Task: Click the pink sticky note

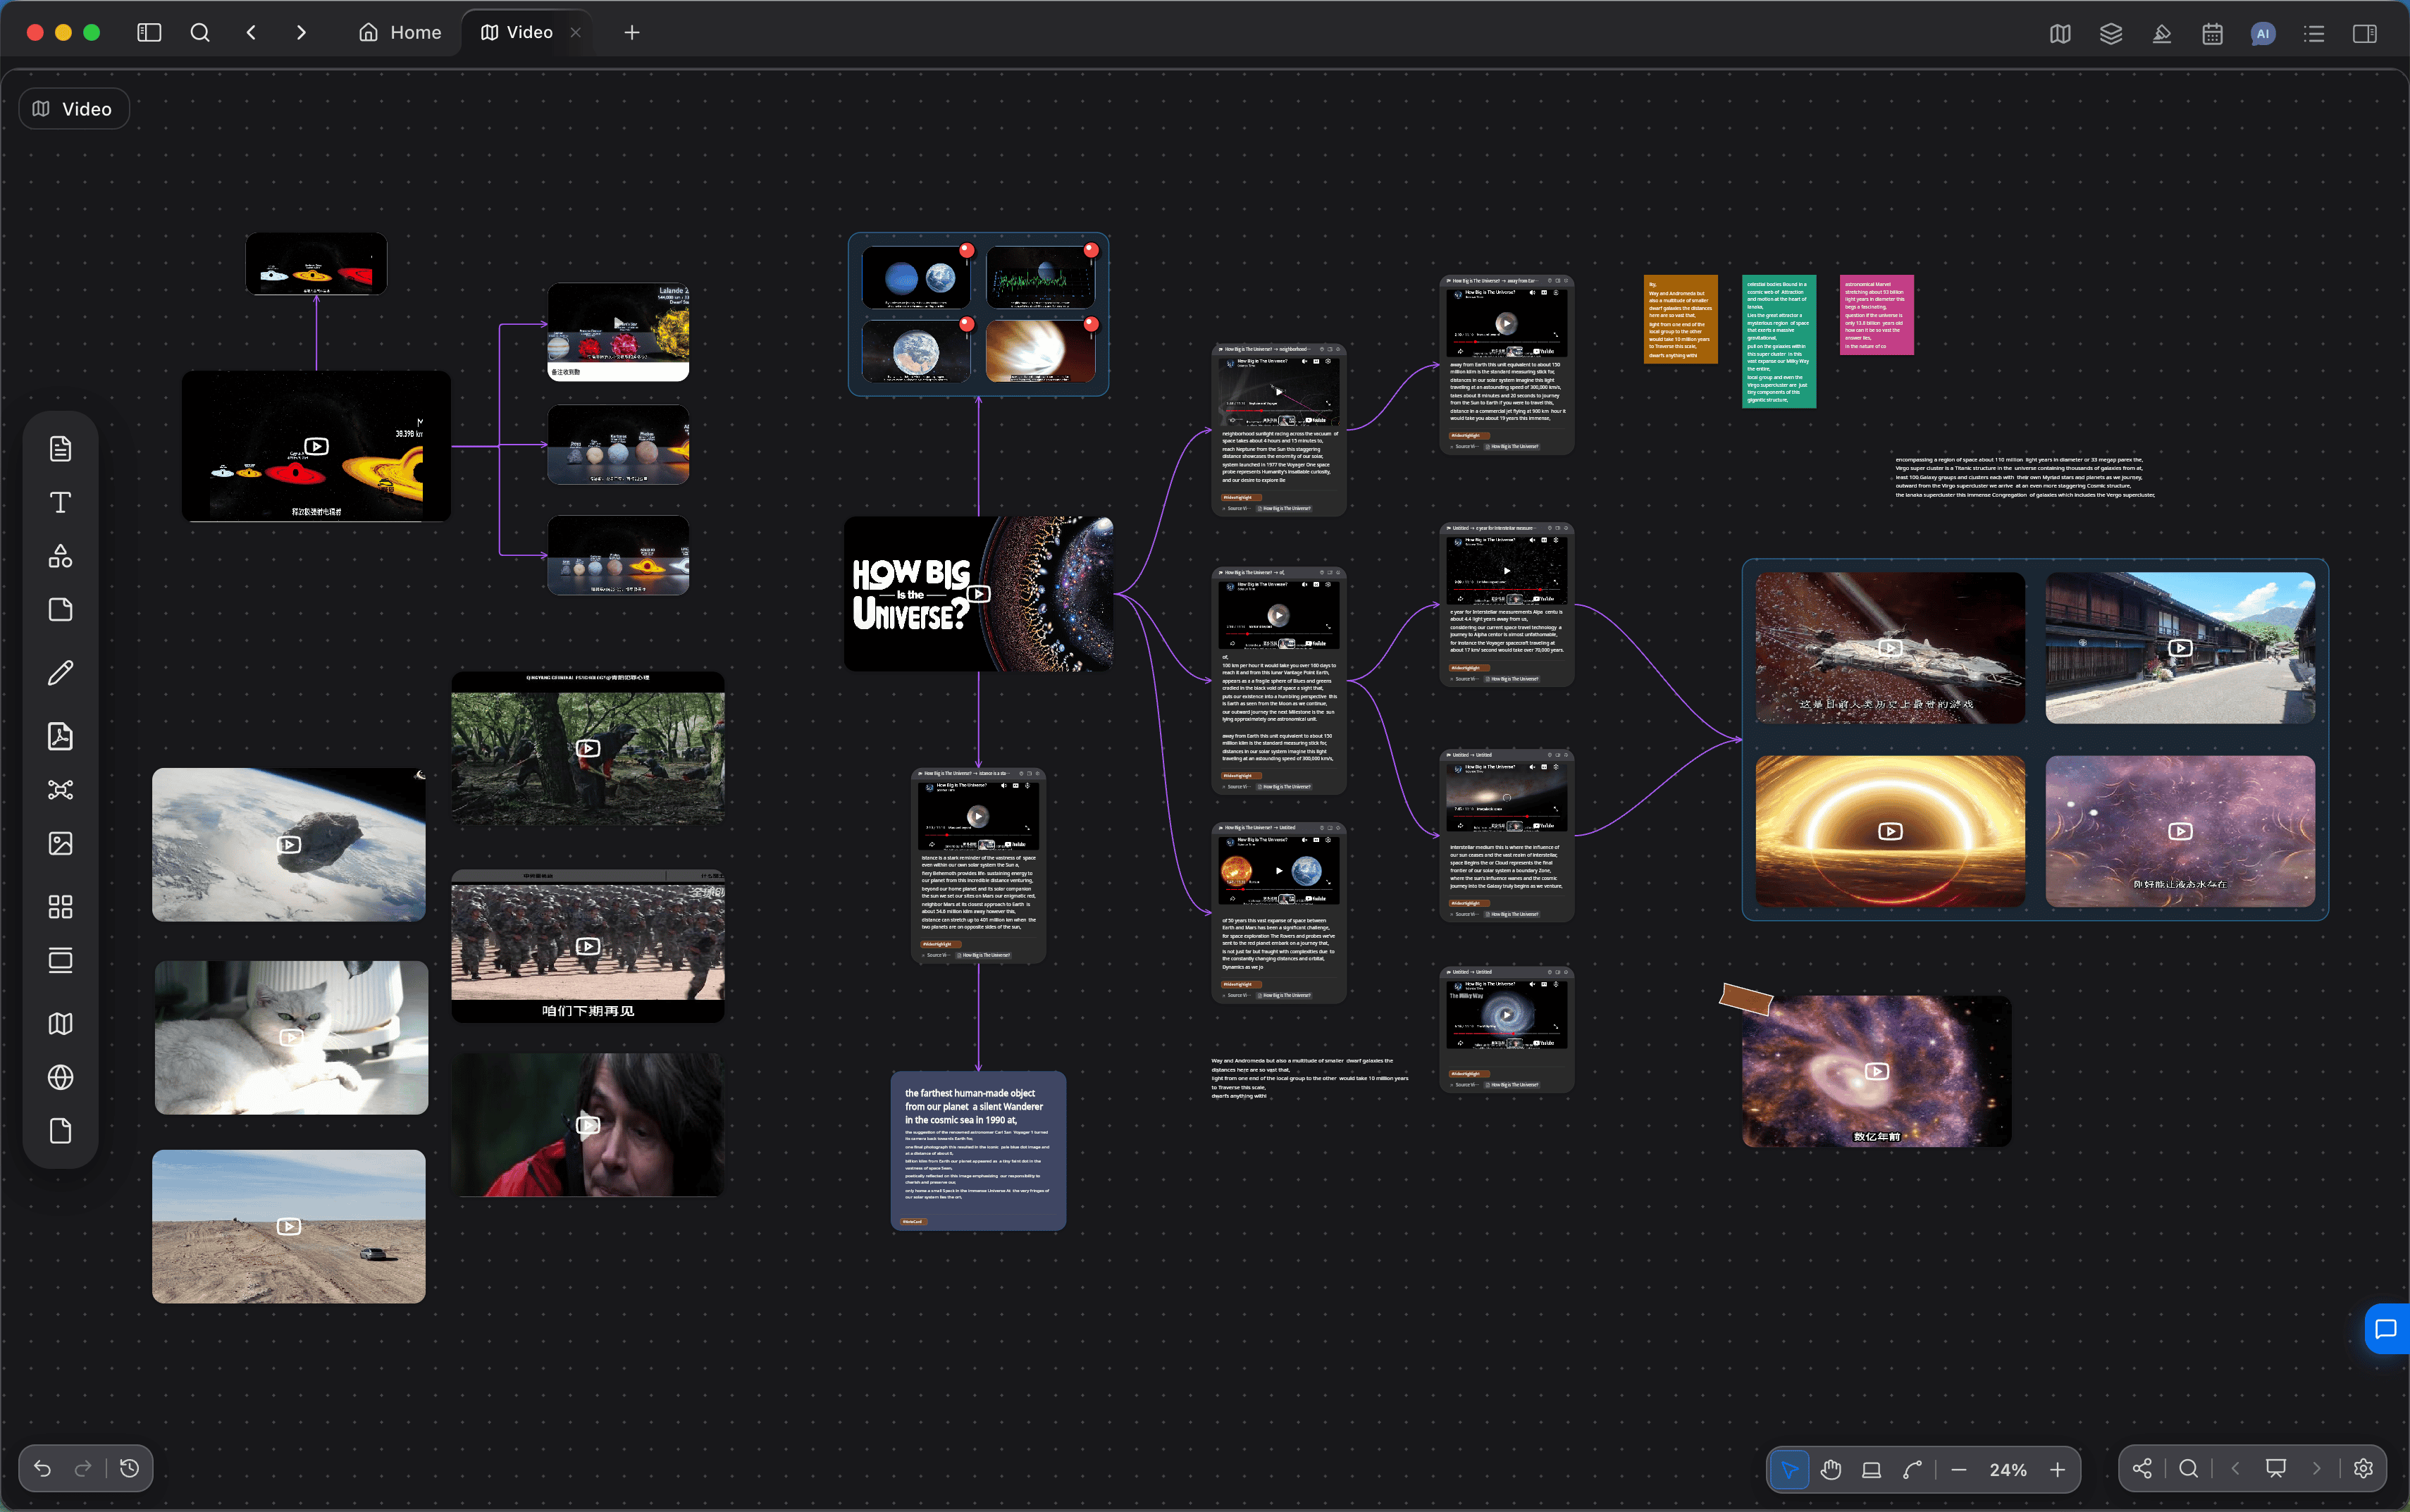Action: [1876, 315]
